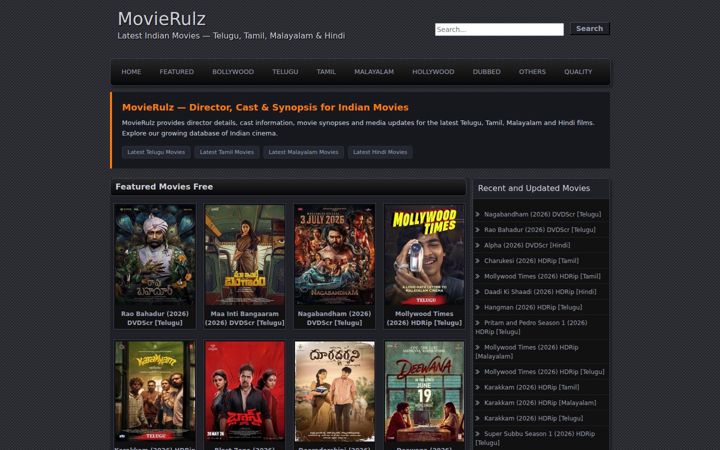Open the TELUGU menu item
The image size is (720, 450).
285,72
